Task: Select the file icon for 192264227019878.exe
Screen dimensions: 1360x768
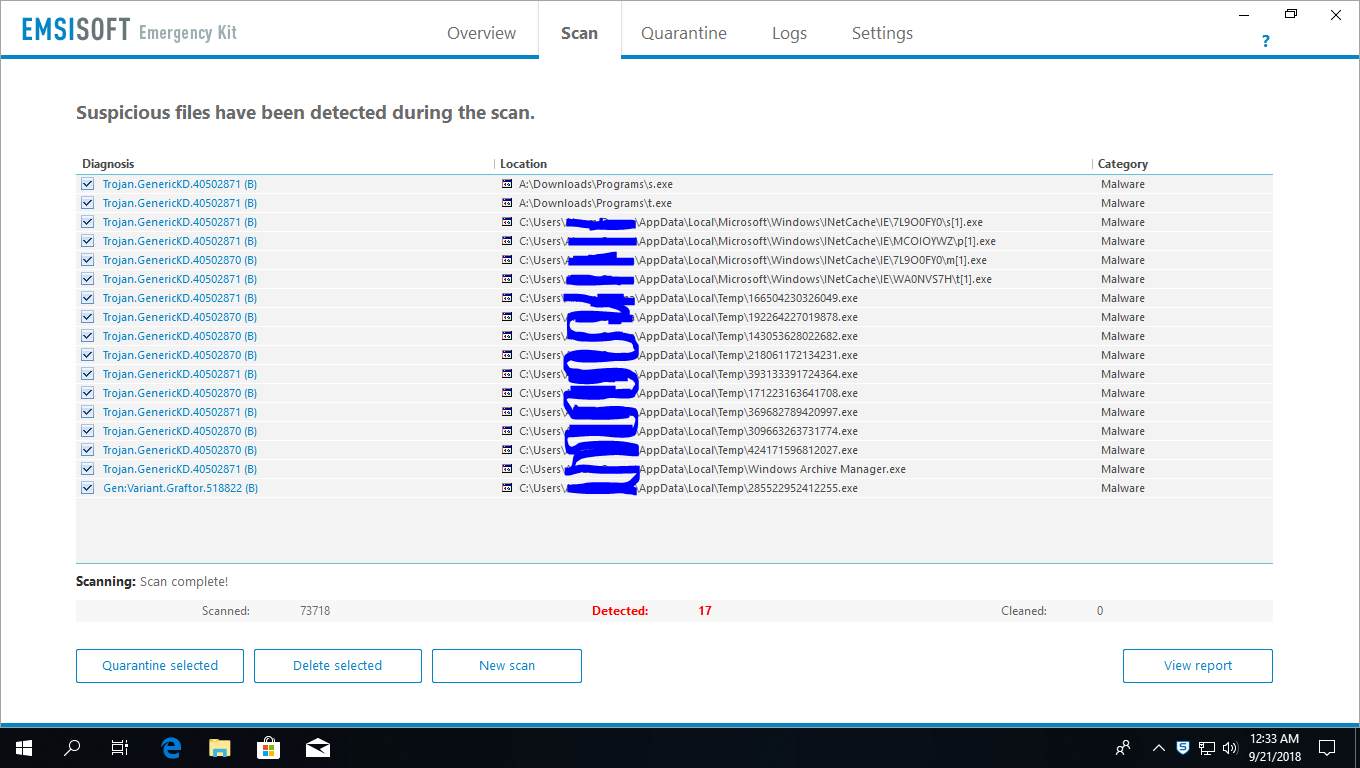Action: pos(507,317)
